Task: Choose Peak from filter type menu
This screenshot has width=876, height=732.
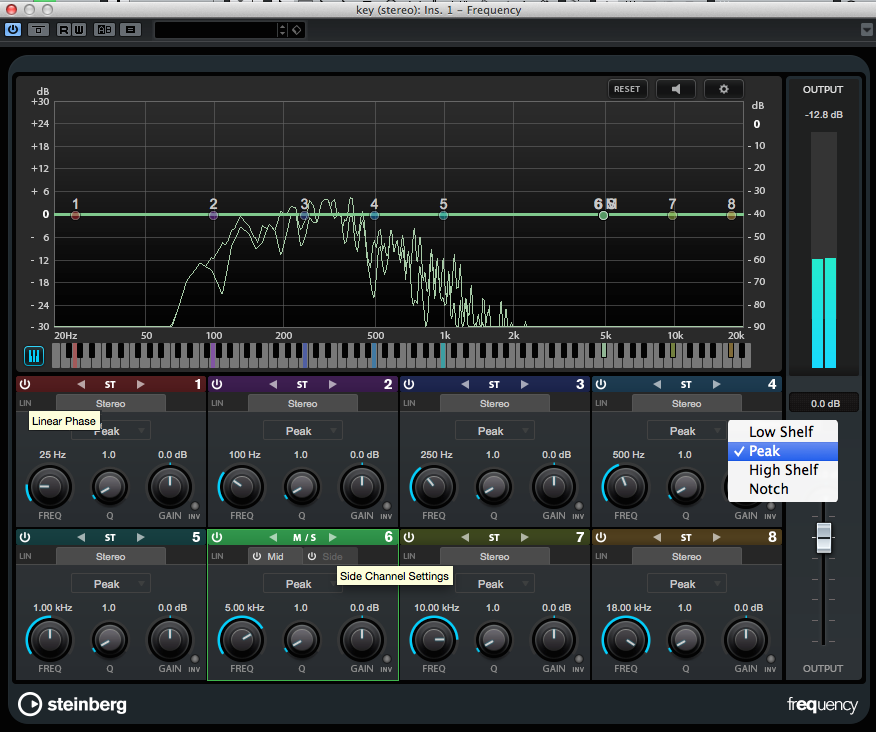Action: point(782,451)
